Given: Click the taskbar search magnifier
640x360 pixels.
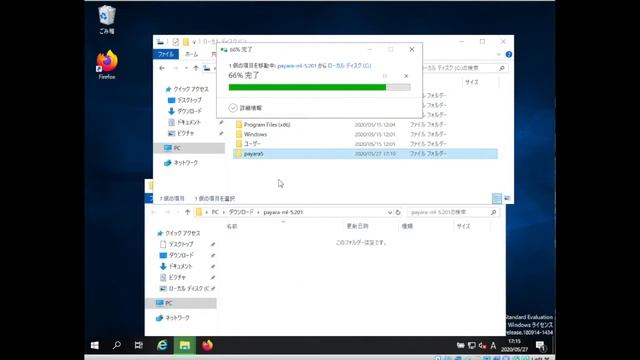Looking at the screenshot, I should point(117,345).
